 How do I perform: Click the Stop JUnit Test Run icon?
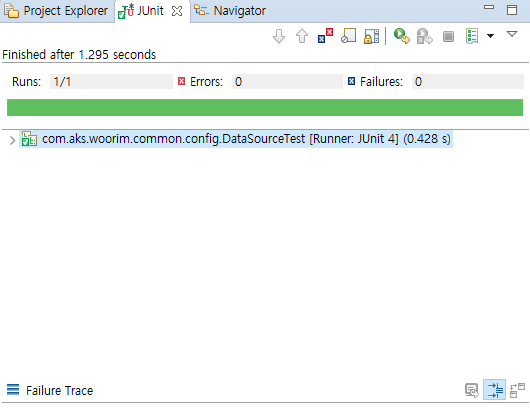448,36
